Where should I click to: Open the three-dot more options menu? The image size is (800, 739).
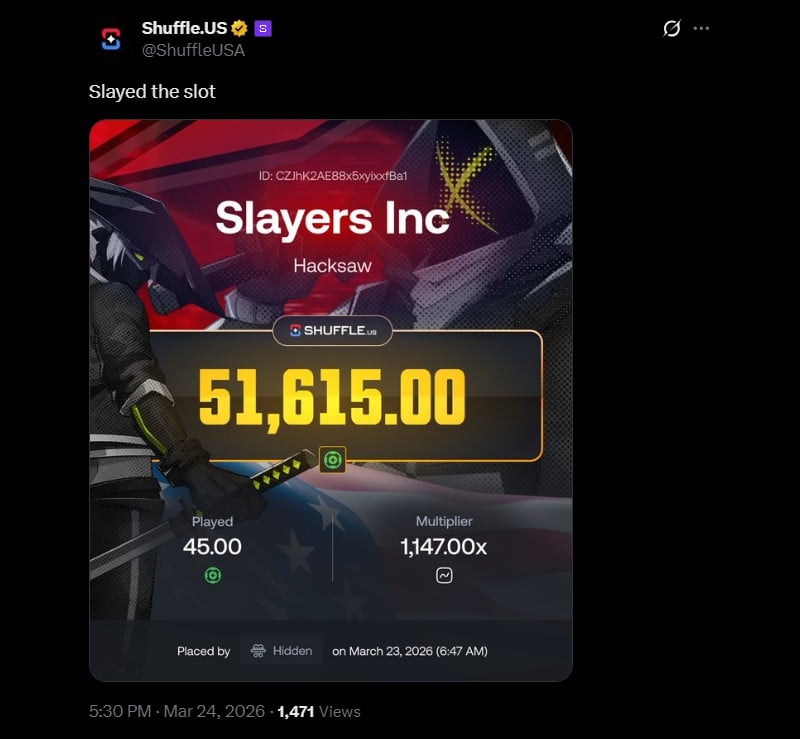point(701,28)
